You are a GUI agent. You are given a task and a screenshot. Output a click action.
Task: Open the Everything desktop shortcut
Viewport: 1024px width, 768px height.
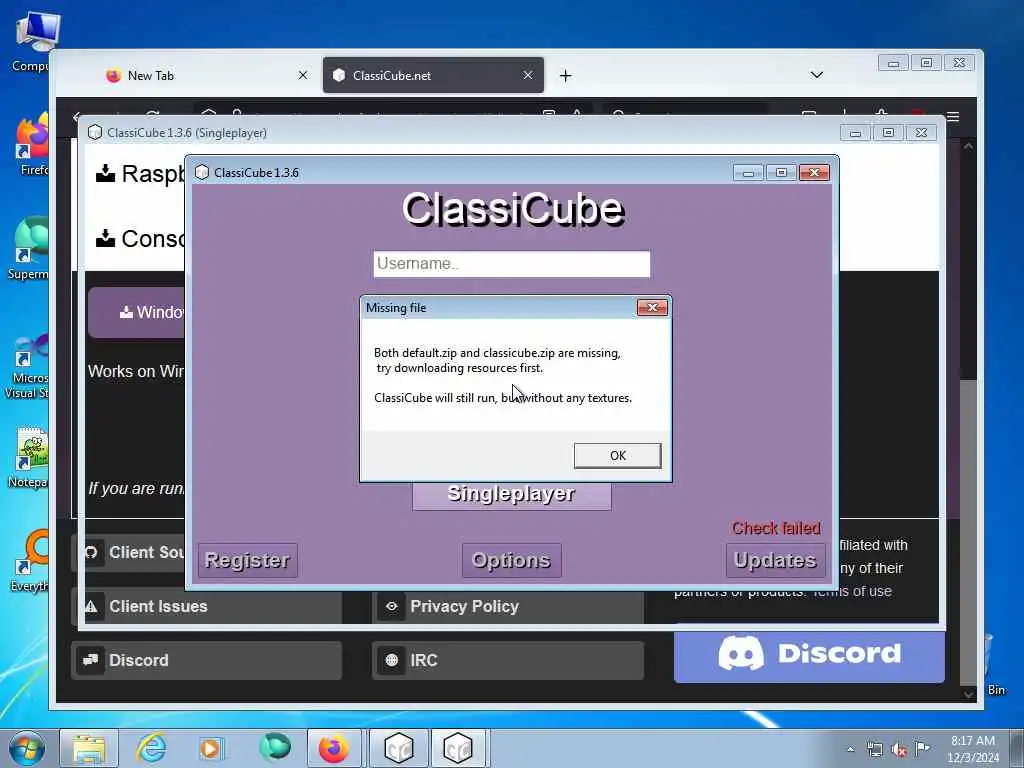[x=29, y=562]
